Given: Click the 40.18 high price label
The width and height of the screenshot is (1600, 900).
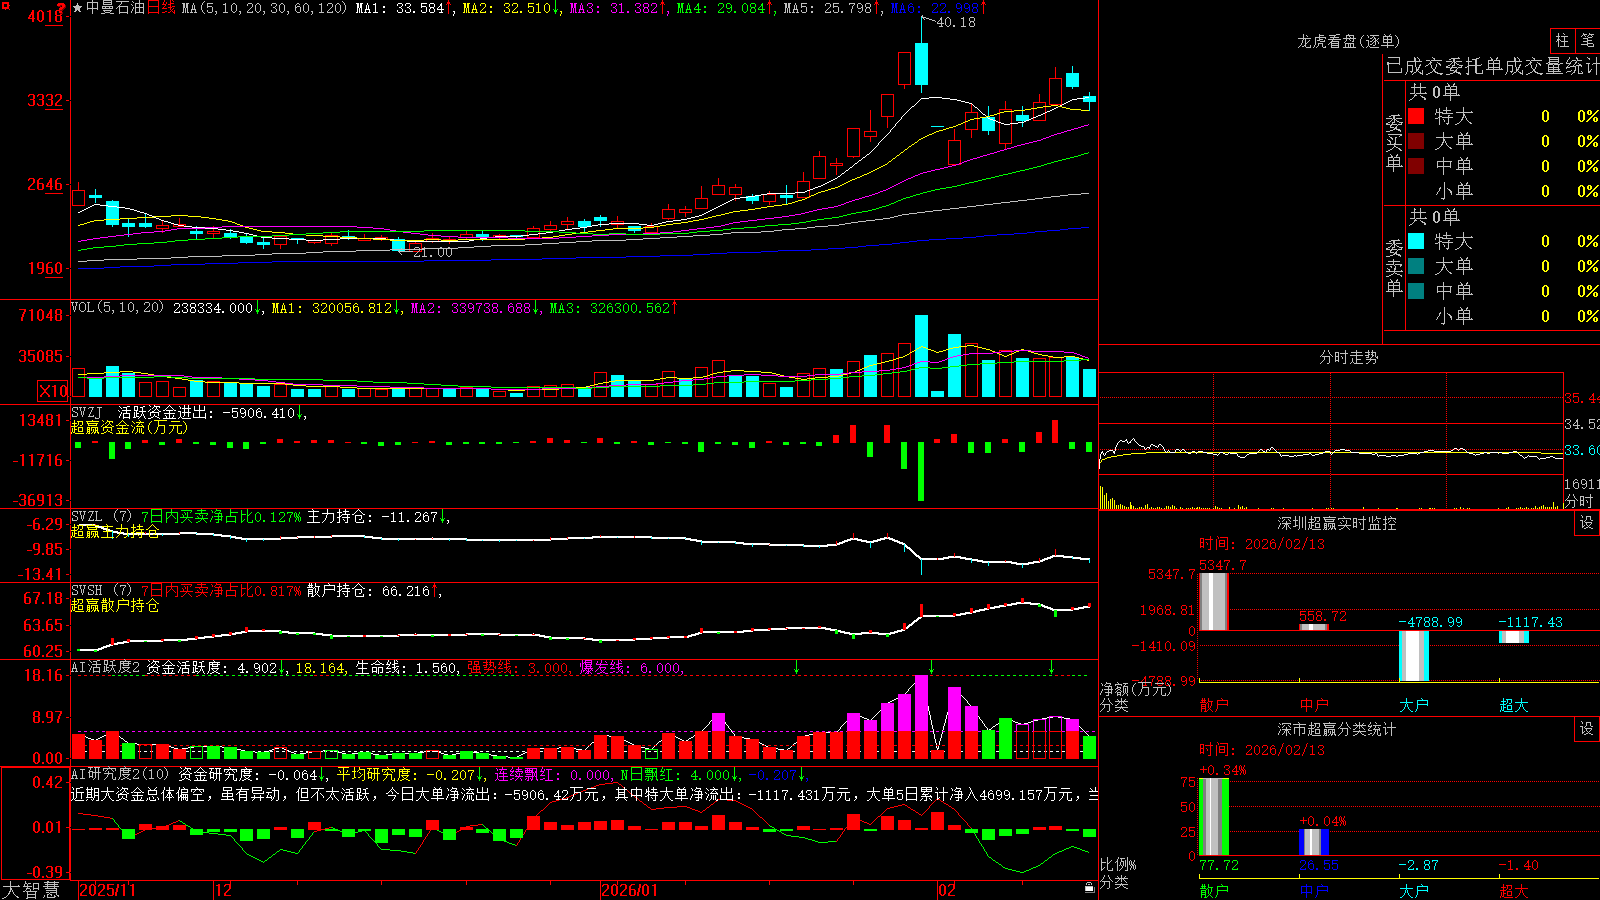Looking at the screenshot, I should [x=956, y=22].
